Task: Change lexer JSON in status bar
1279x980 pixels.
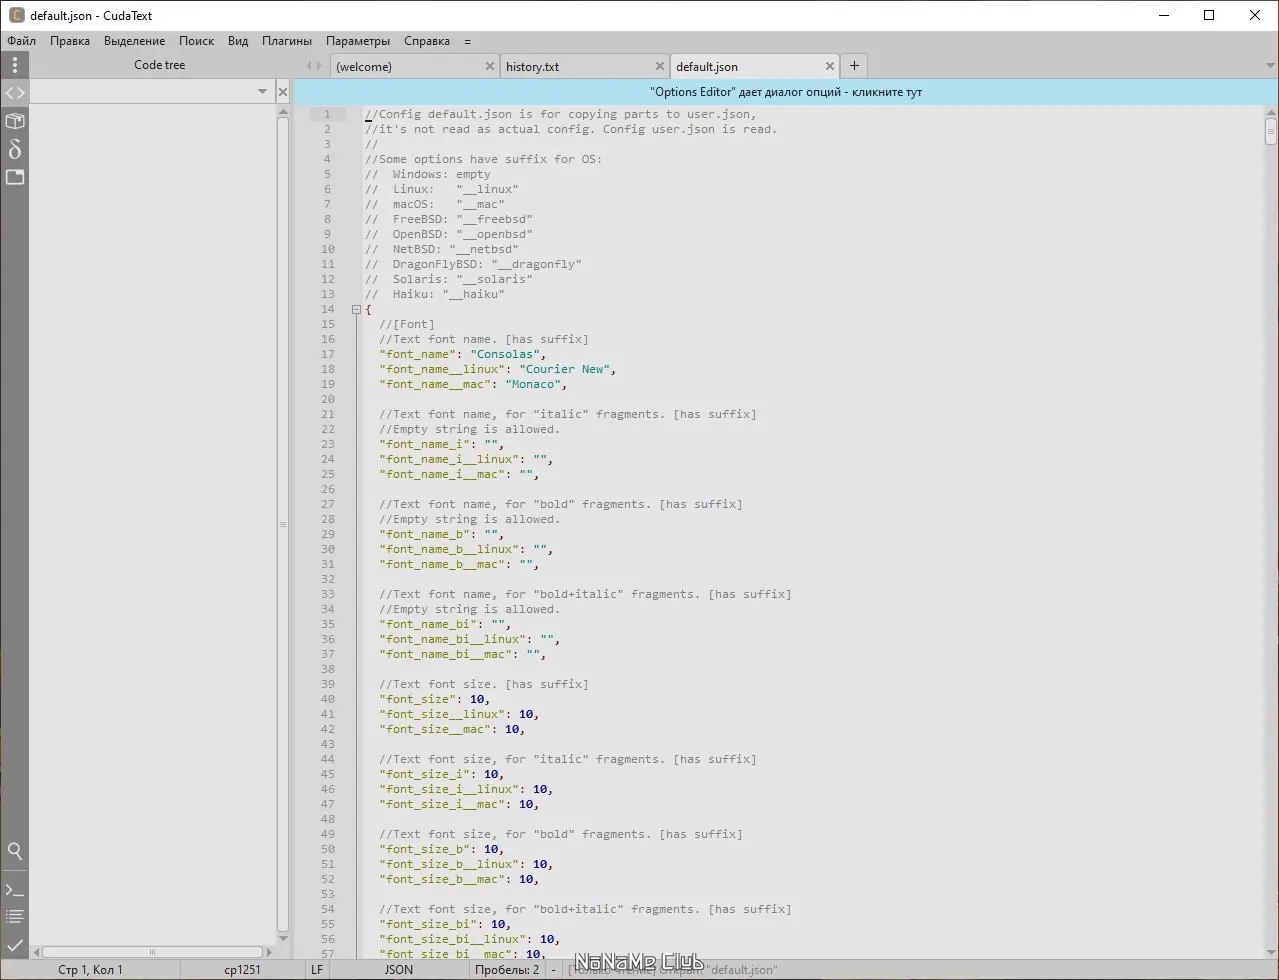Action: [x=399, y=969]
